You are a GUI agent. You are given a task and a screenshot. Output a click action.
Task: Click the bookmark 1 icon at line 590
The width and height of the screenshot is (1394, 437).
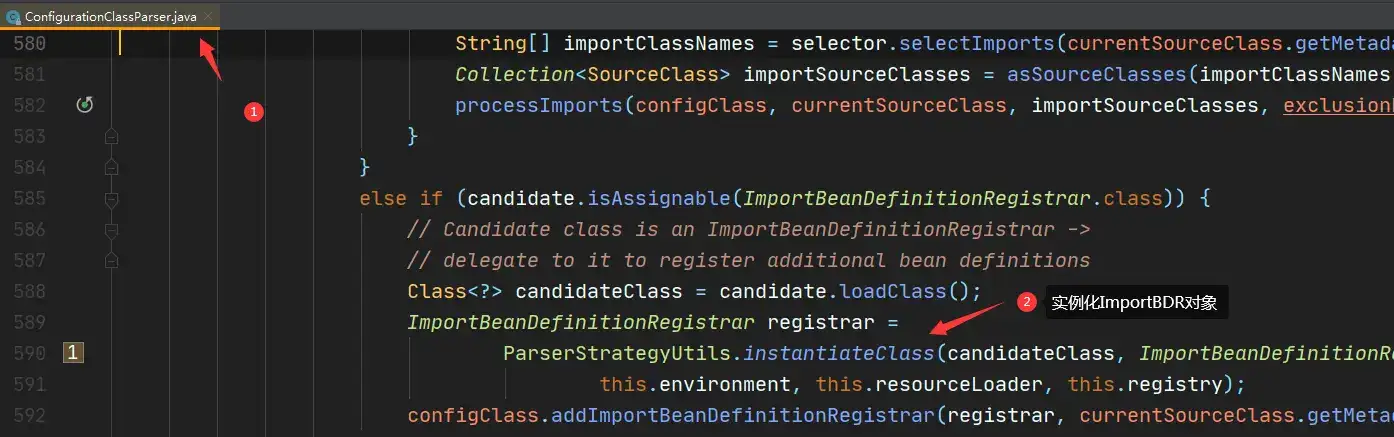73,352
